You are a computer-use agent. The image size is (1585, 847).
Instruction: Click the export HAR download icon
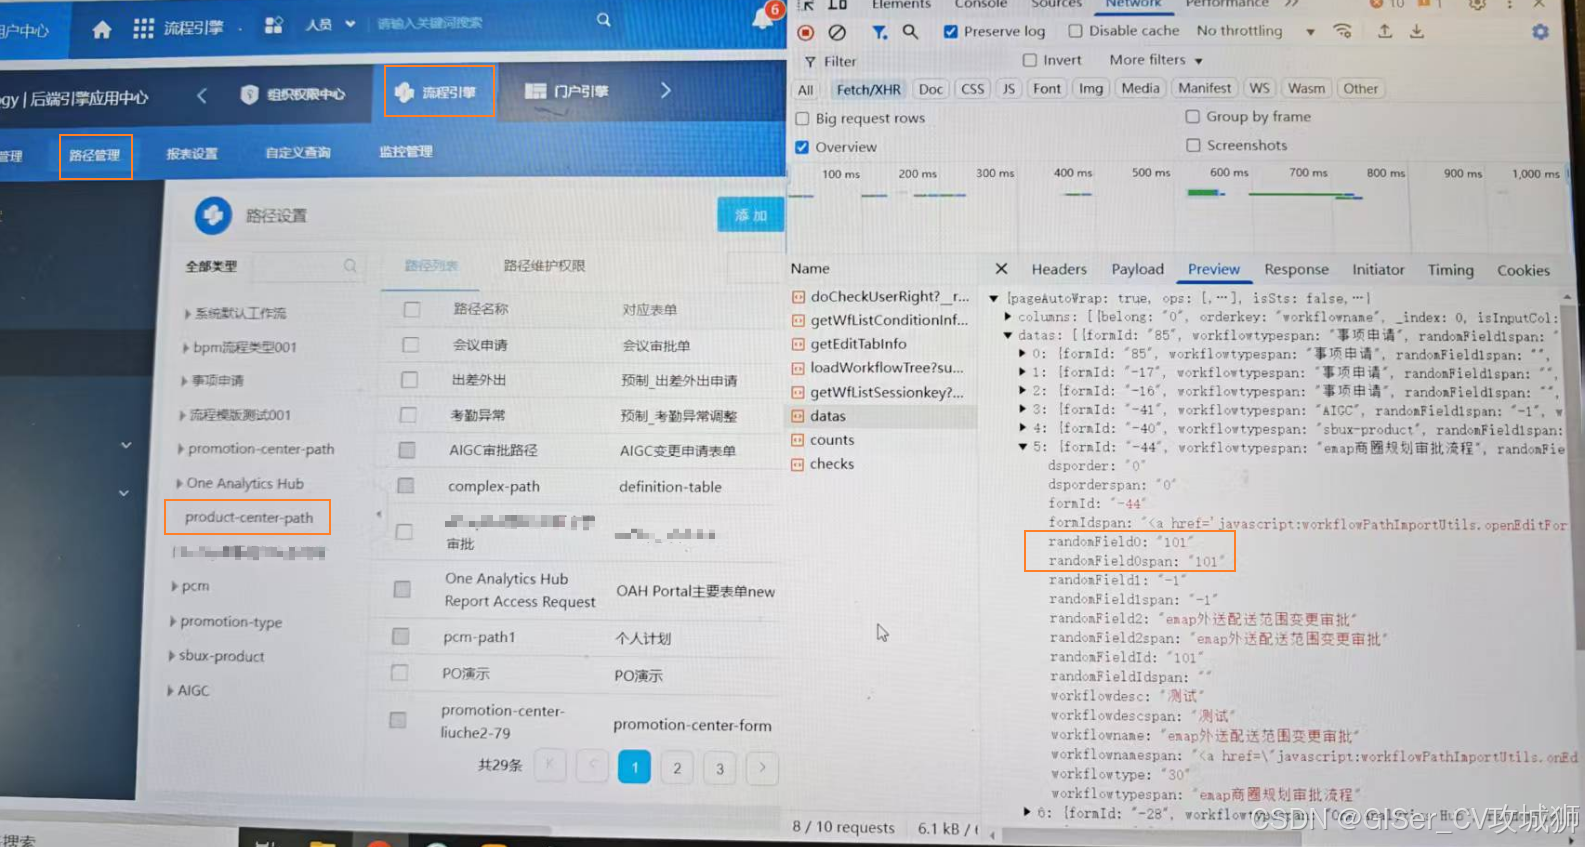(x=1417, y=31)
